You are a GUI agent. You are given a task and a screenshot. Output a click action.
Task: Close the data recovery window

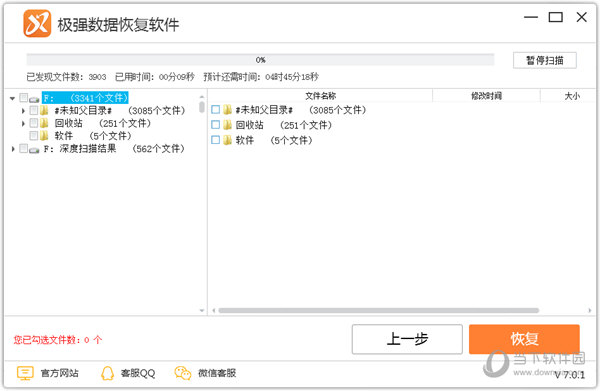[582, 17]
